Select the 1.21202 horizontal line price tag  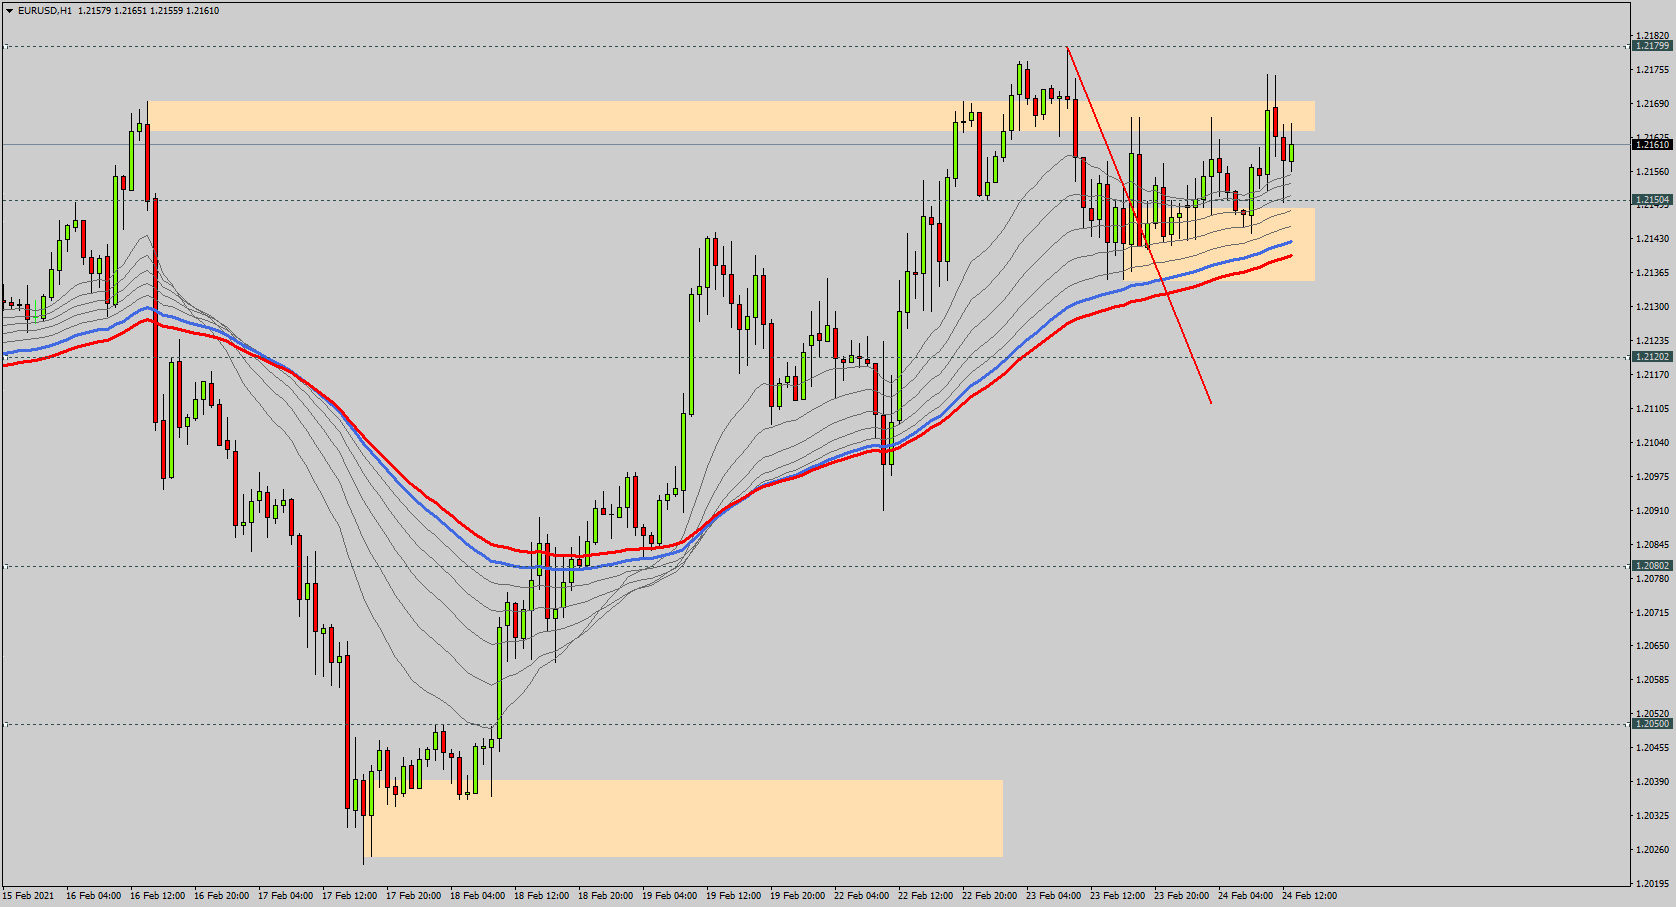[x=1651, y=357]
